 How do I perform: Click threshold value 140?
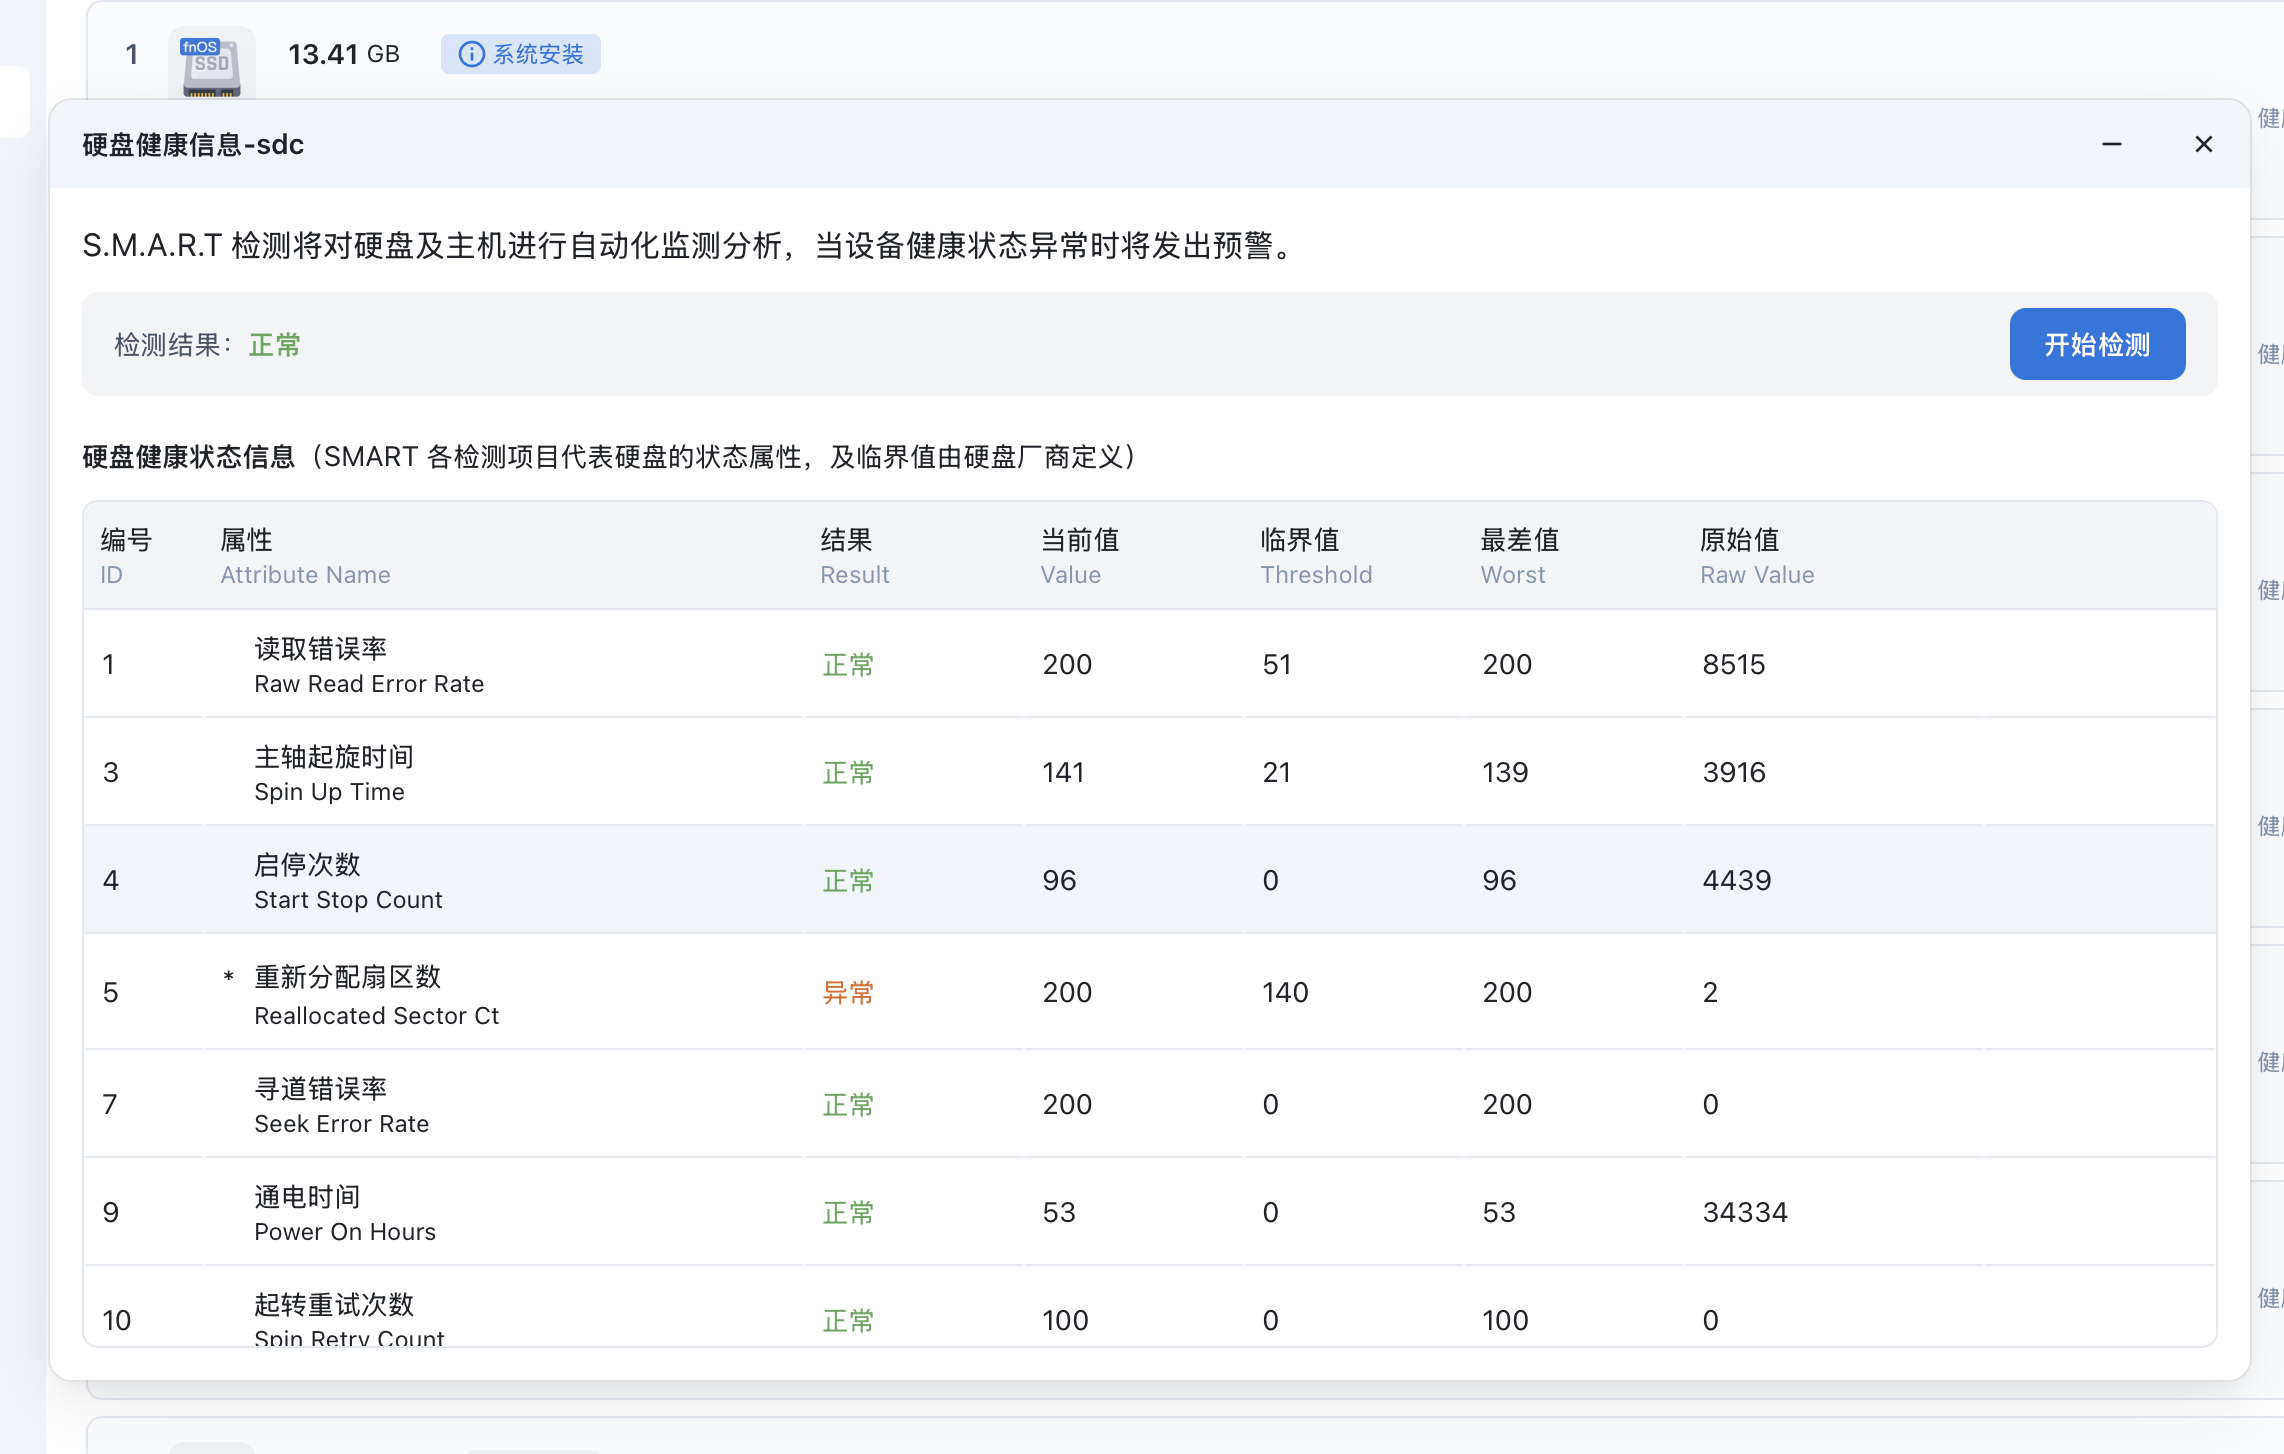[x=1285, y=992]
